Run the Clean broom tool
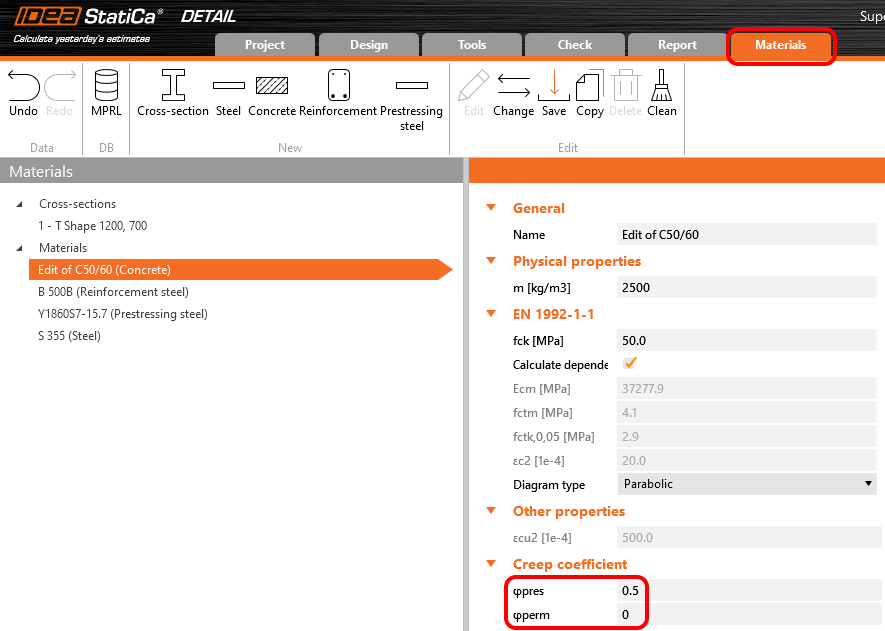This screenshot has height=631, width=885. (x=662, y=86)
